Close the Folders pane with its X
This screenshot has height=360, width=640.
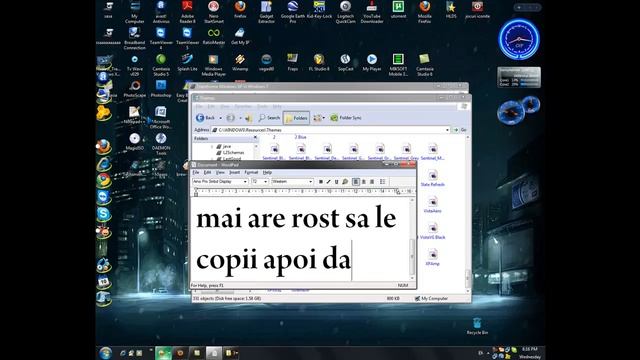tap(255, 138)
